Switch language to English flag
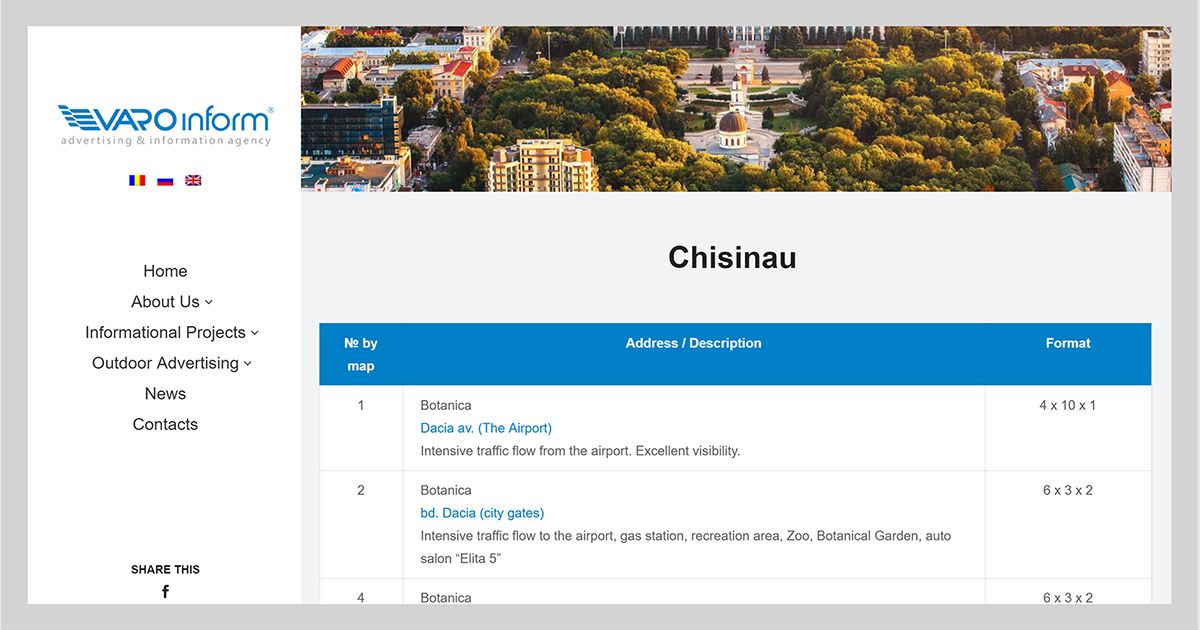1200x630 pixels. point(193,180)
